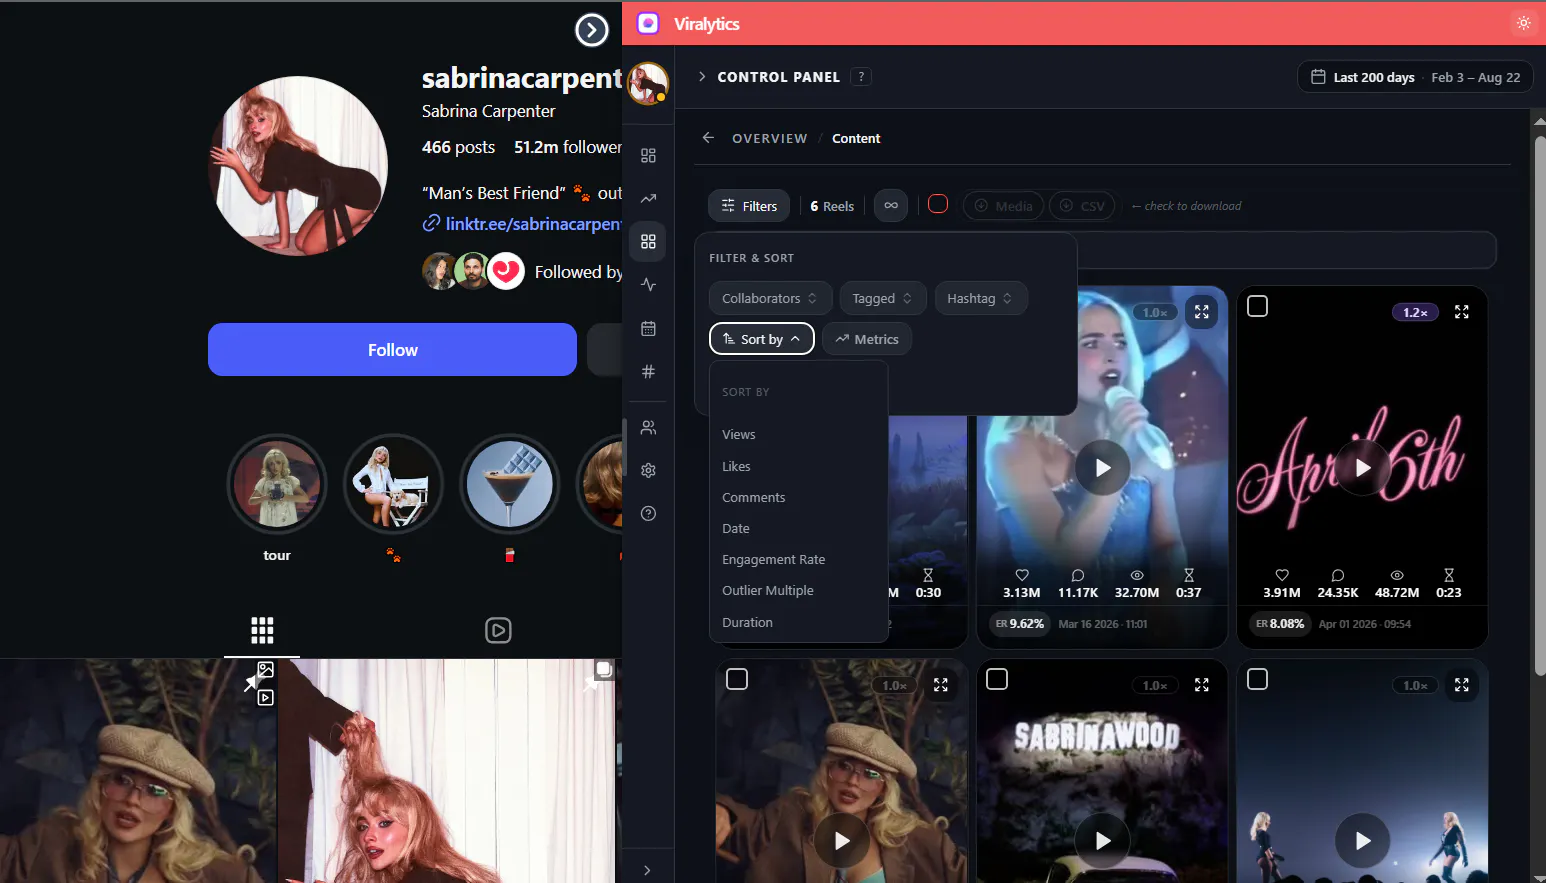Screen dimensions: 1546x883
Task: Toggle the red select-all checkbox
Action: [938, 204]
